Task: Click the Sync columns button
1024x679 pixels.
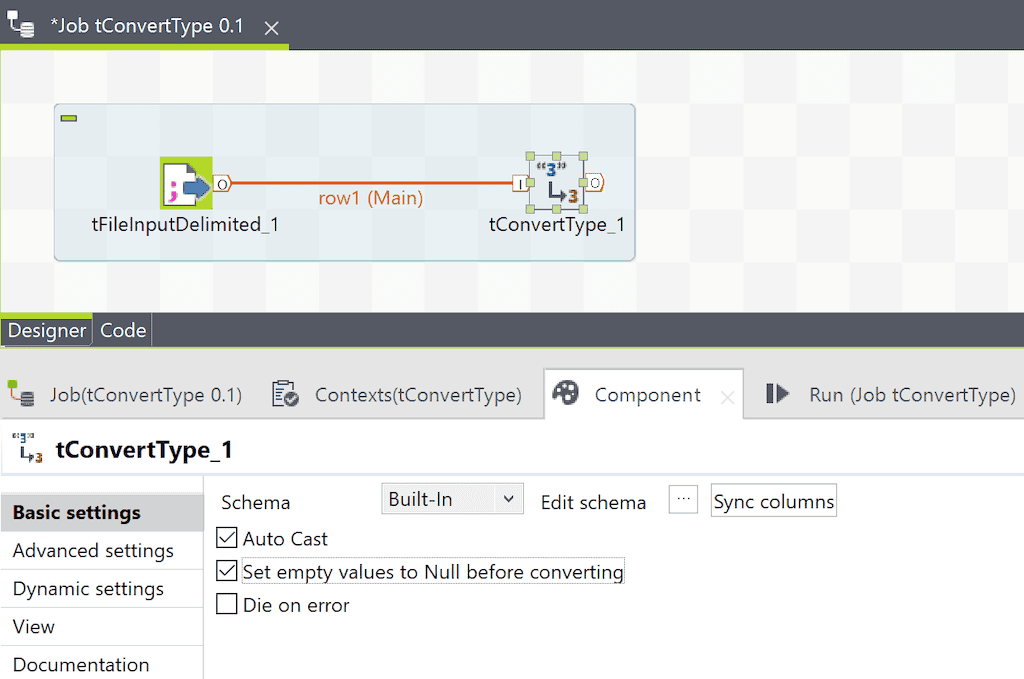Action: pos(773,499)
